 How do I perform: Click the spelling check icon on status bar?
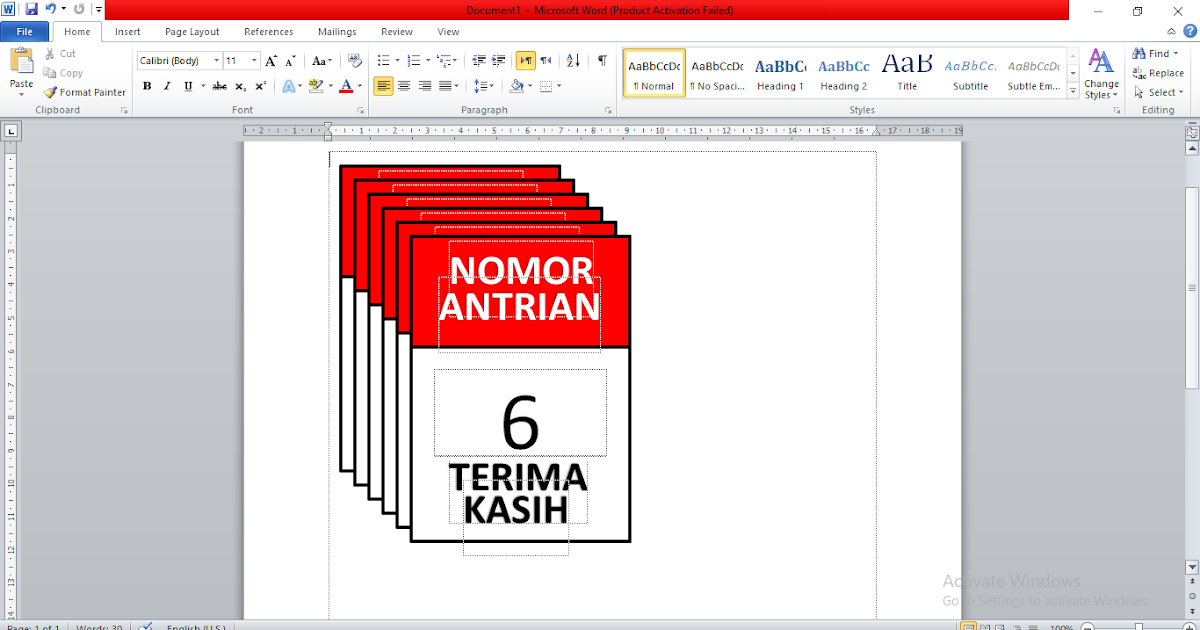point(146,626)
